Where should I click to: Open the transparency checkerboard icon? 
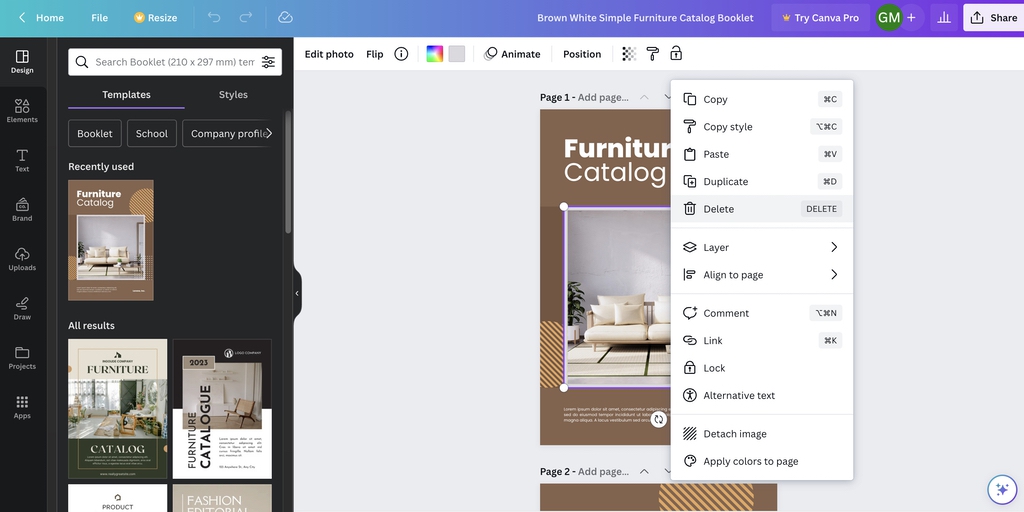629,54
